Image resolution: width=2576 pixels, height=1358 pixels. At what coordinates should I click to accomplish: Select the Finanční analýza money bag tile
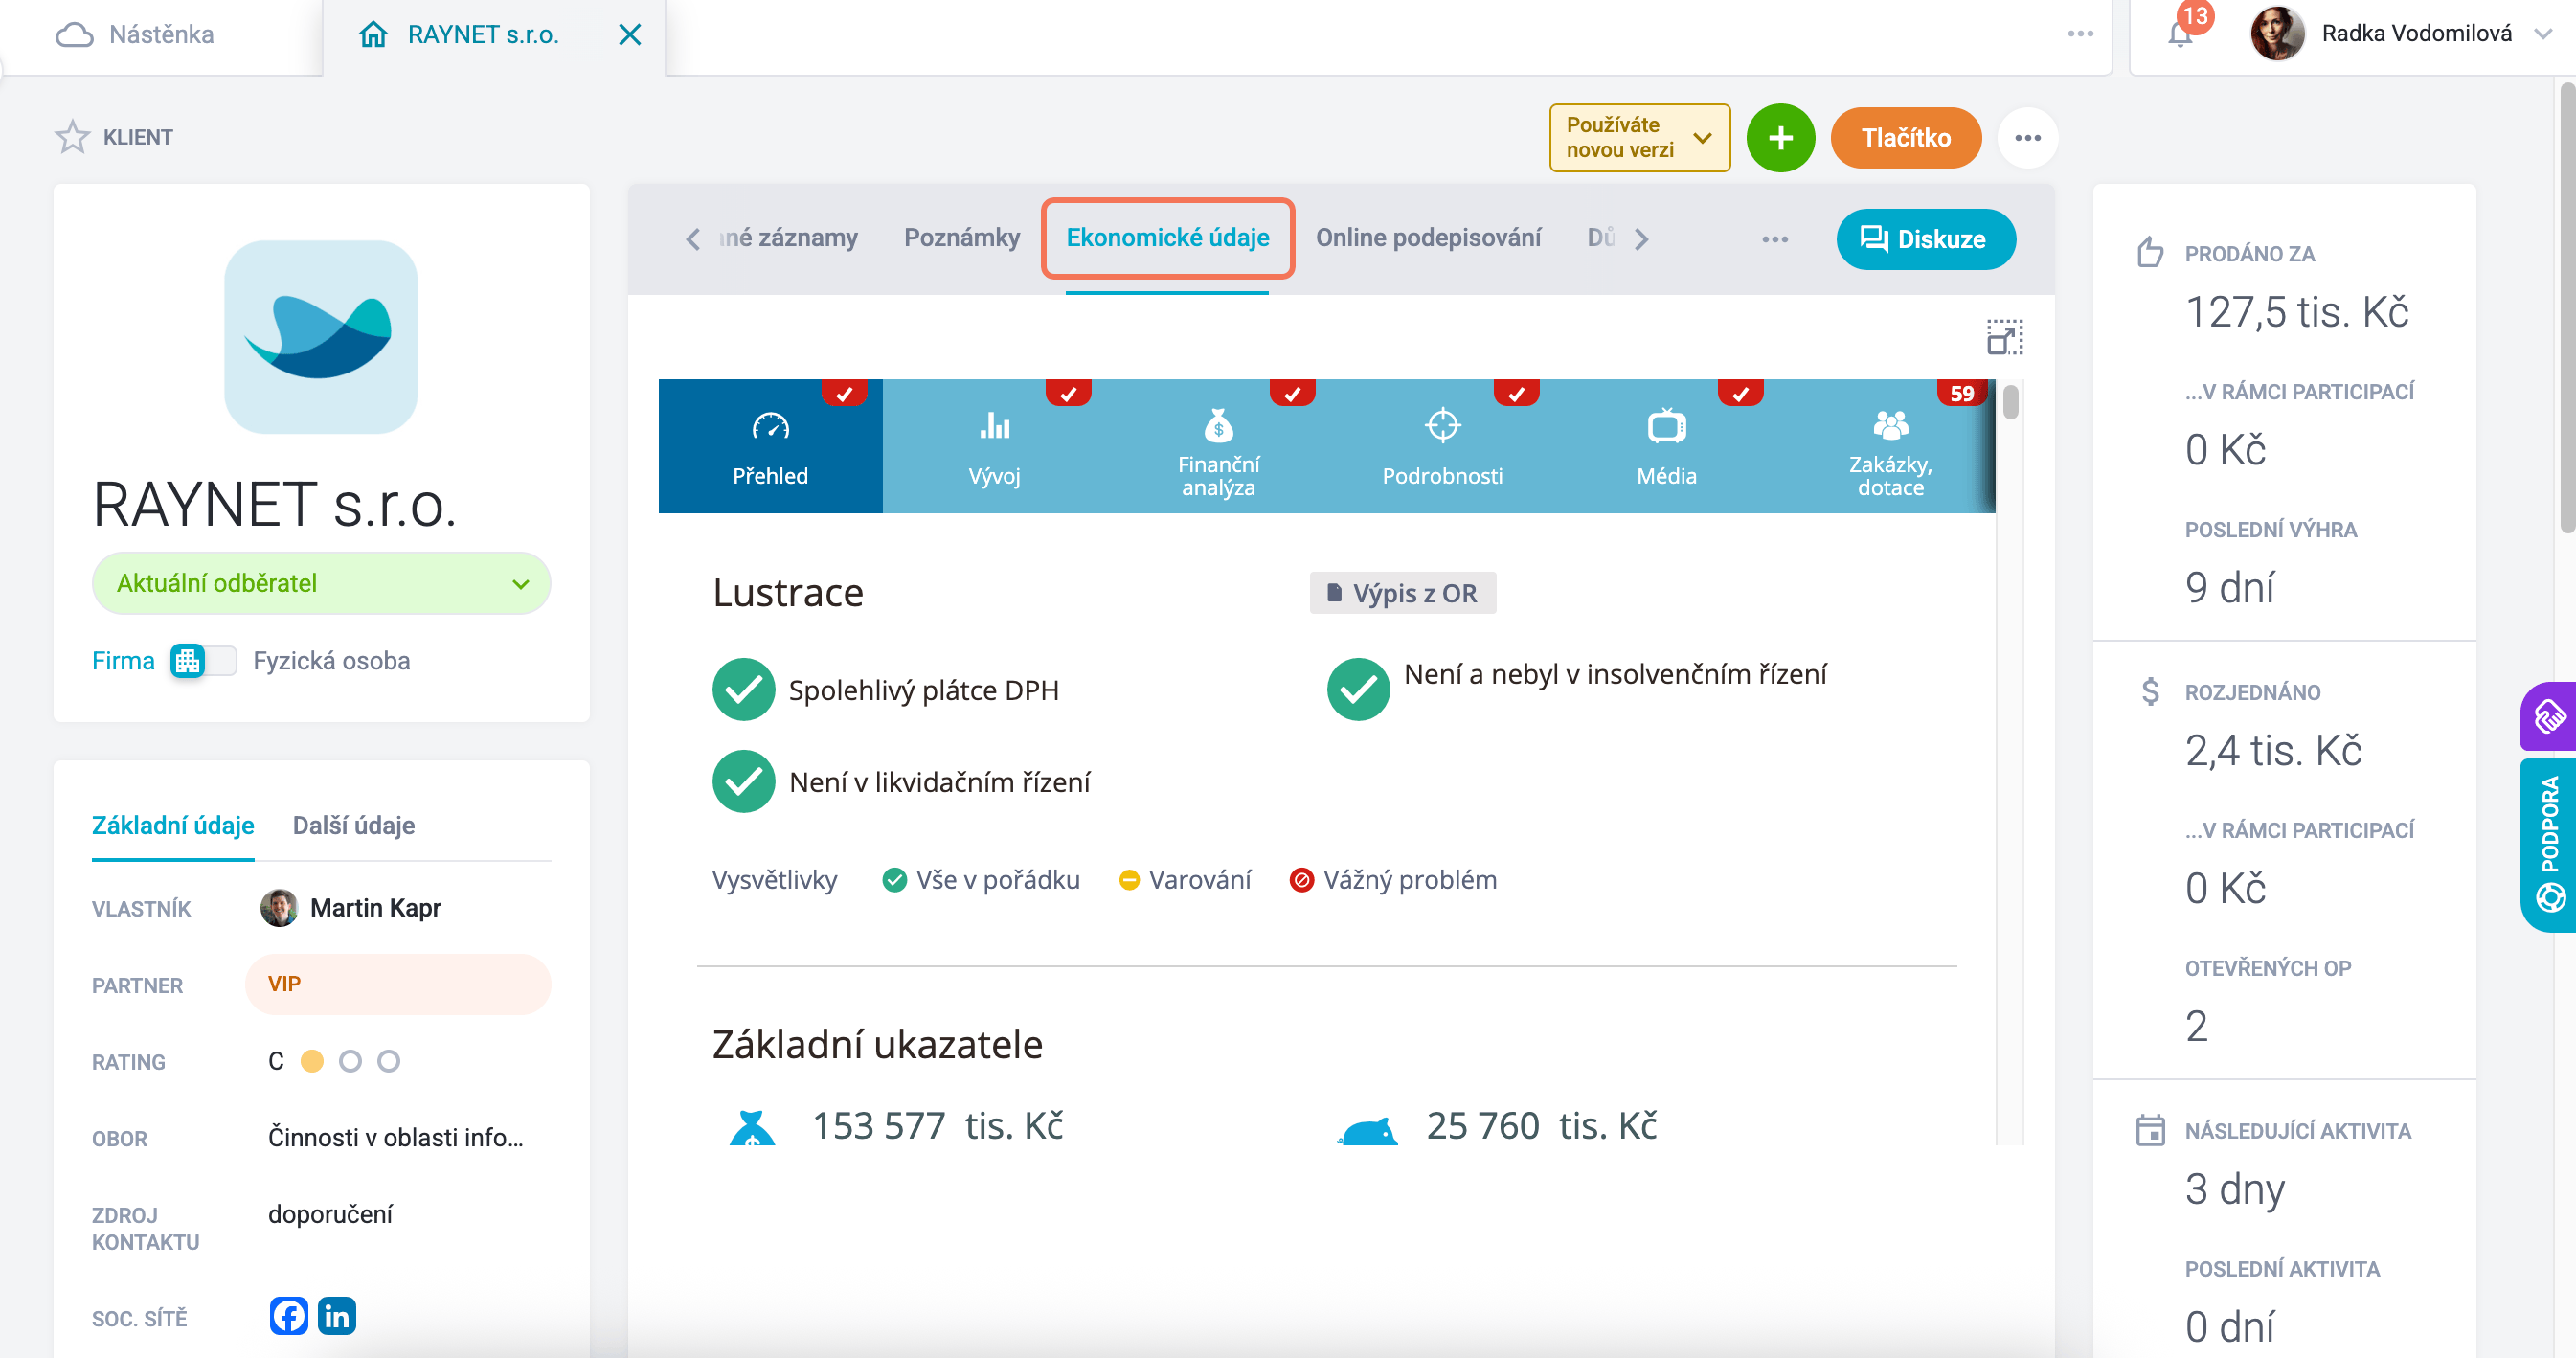point(1218,446)
